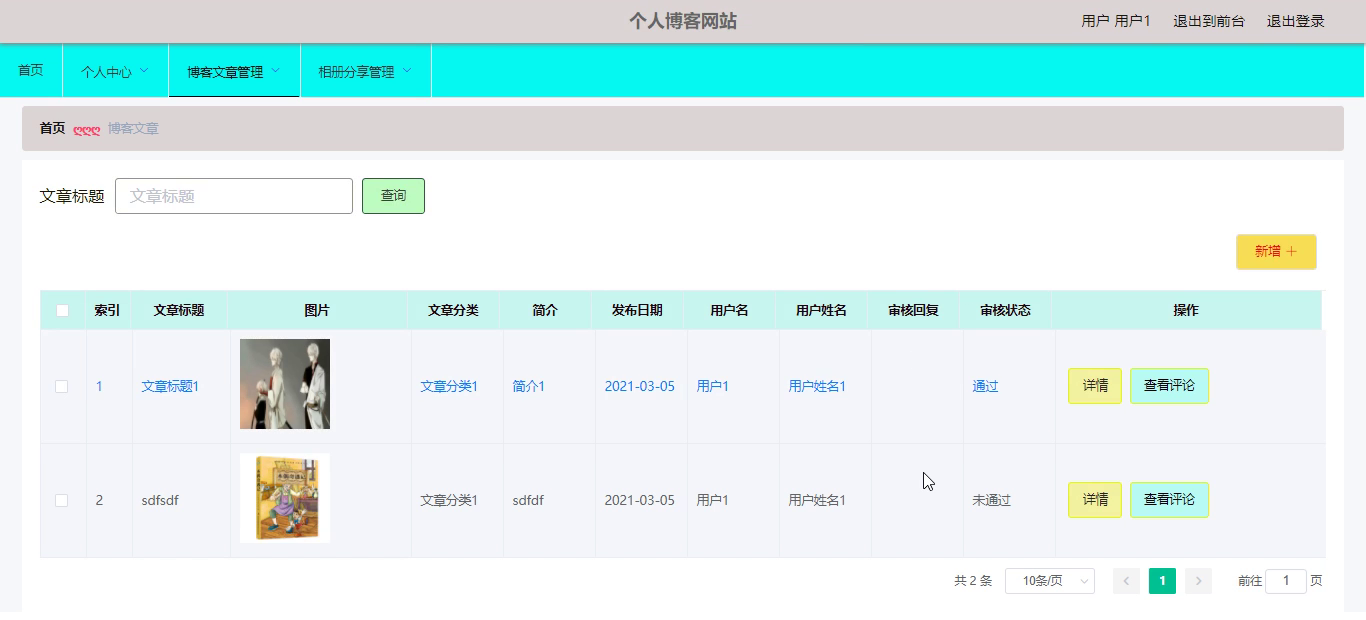Click 详情 for the sdfsdf row
This screenshot has height=620, width=1366.
coord(1095,500)
